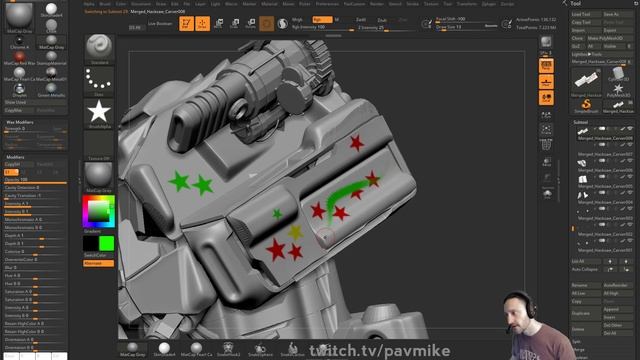Toggle visibility eye of Merged_Hacksaw_Carver008 subtool
The width and height of the screenshot is (640, 360).
pyautogui.click(x=630, y=129)
